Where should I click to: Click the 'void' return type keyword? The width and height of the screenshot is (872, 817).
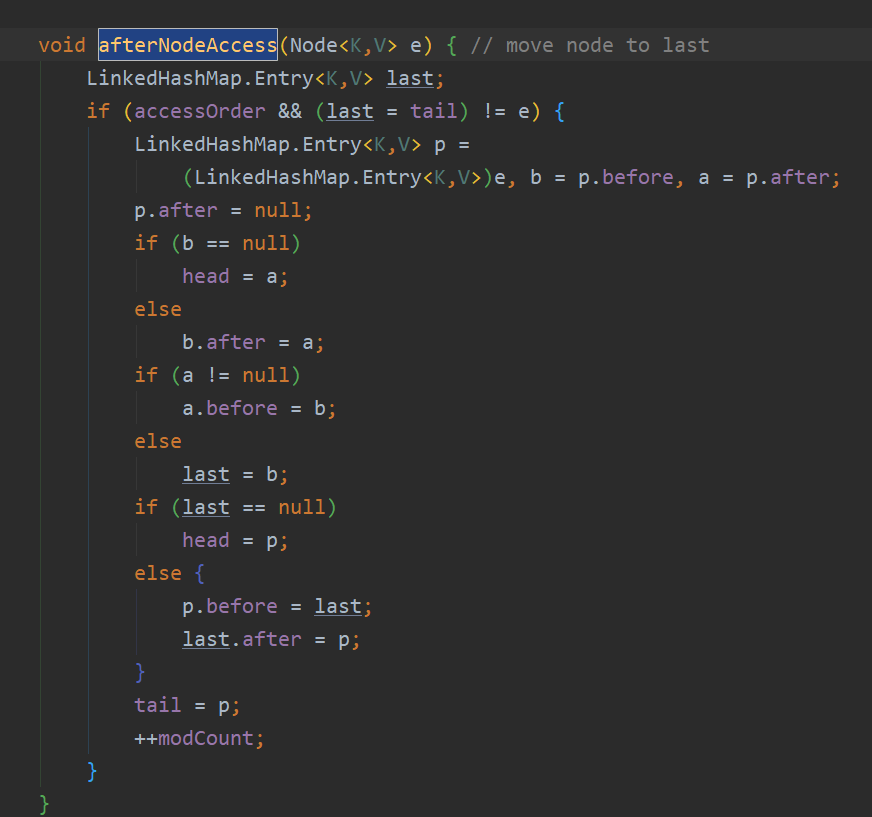tap(62, 45)
